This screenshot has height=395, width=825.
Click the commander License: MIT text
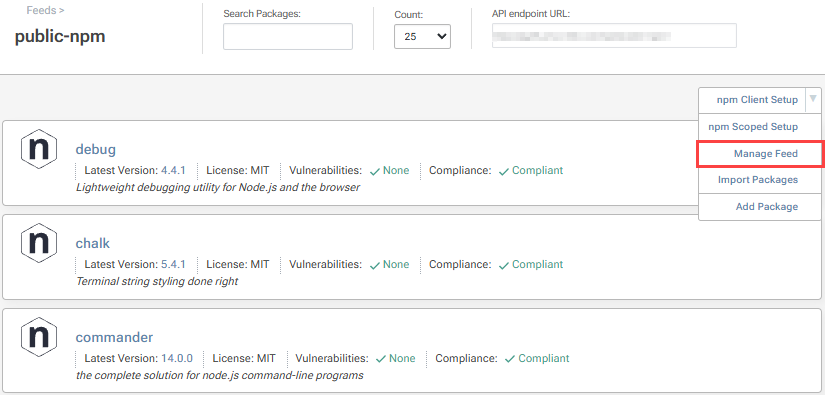pos(244,358)
